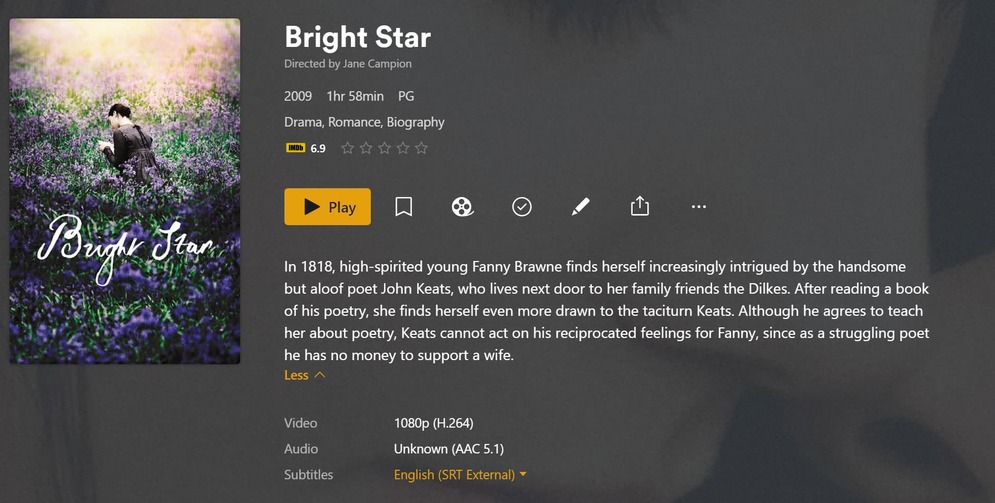Image resolution: width=995 pixels, height=503 pixels.
Task: Click the 2009 release year
Action: [298, 96]
